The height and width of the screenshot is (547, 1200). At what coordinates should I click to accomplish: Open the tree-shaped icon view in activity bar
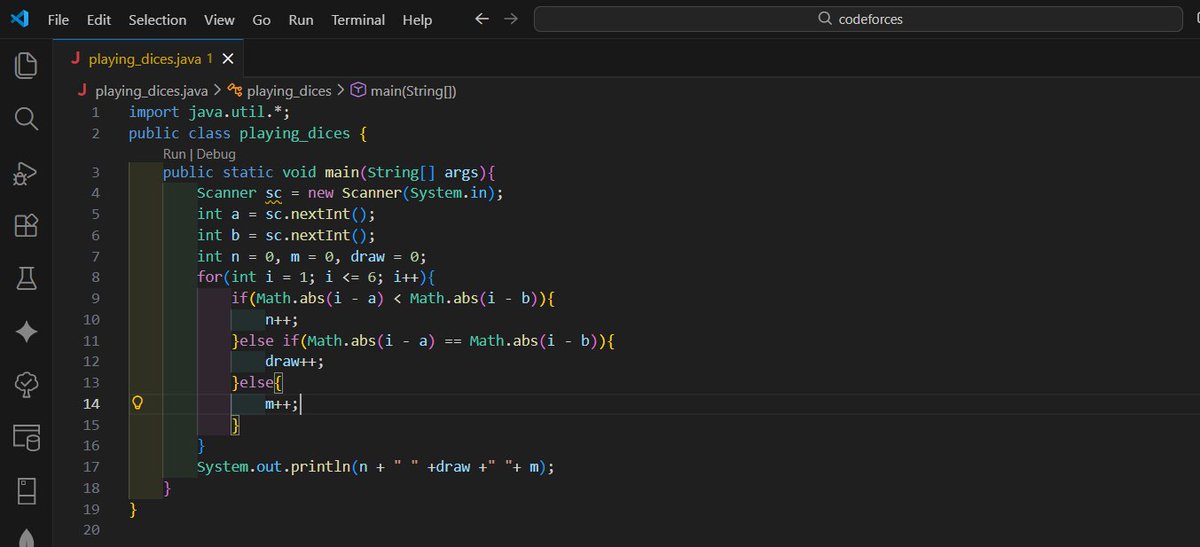pos(26,385)
